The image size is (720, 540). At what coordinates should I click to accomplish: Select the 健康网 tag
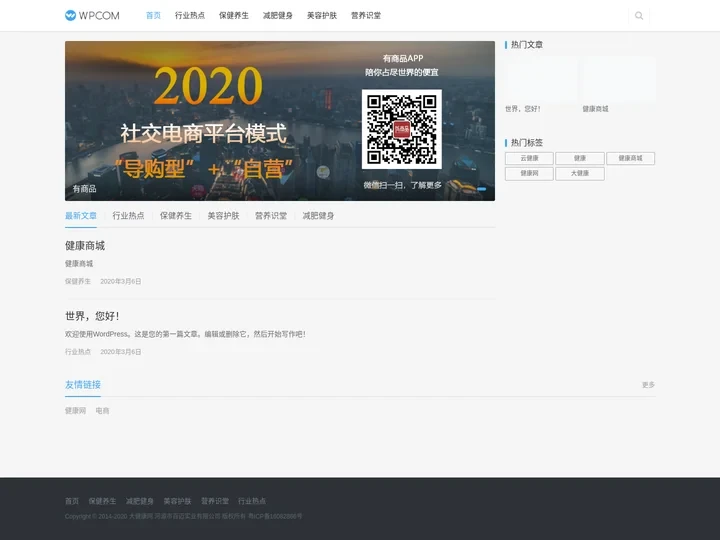529,174
